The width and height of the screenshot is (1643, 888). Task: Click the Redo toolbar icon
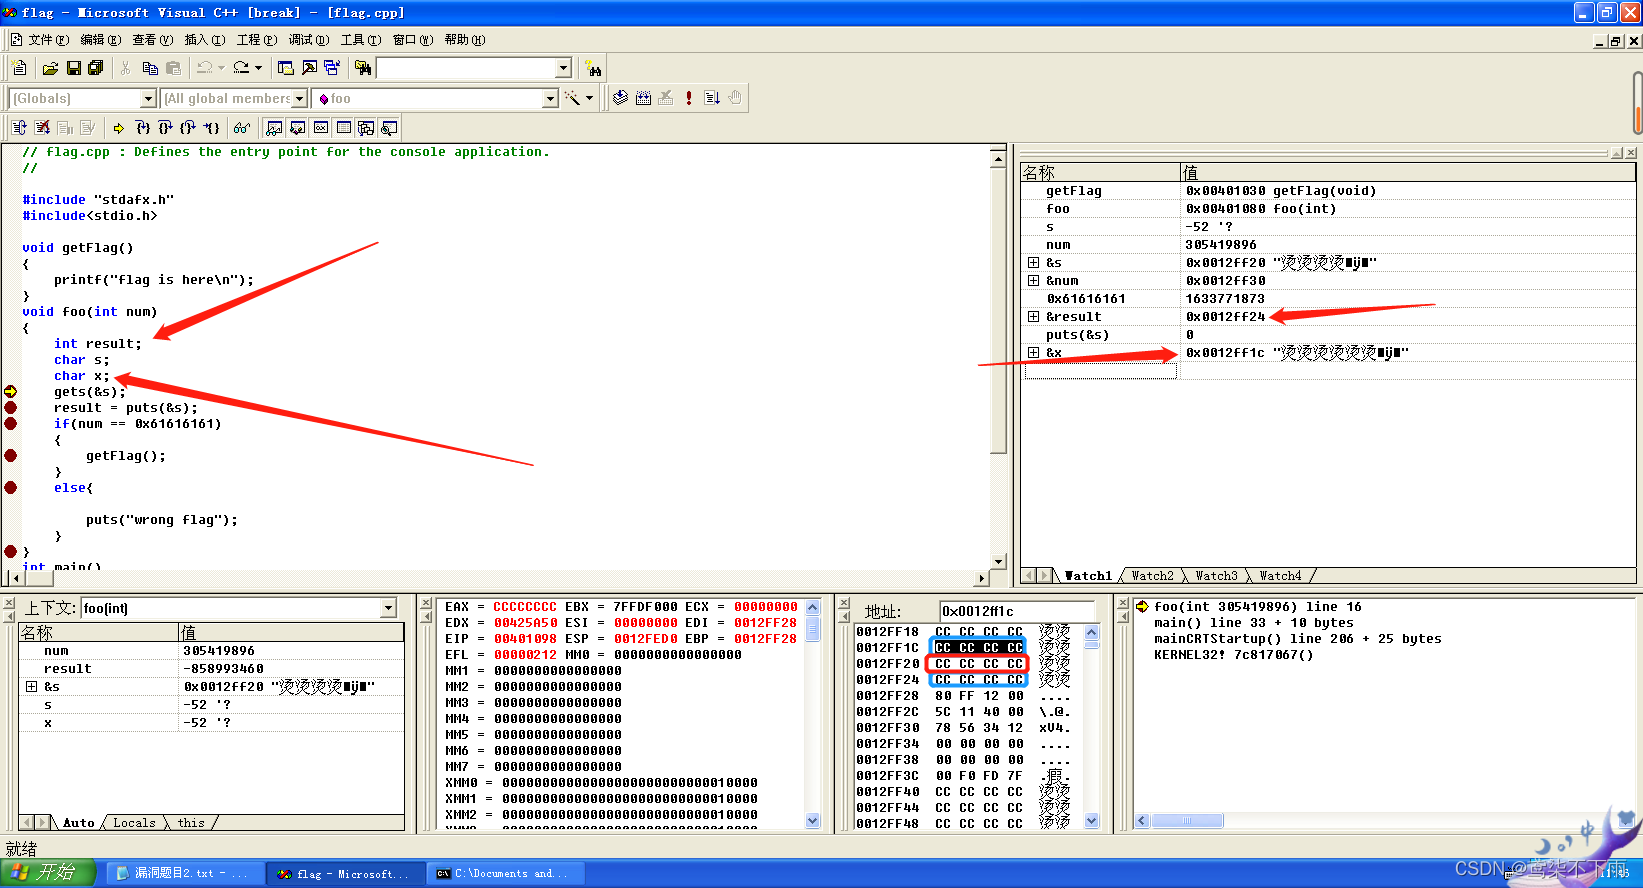tap(241, 68)
